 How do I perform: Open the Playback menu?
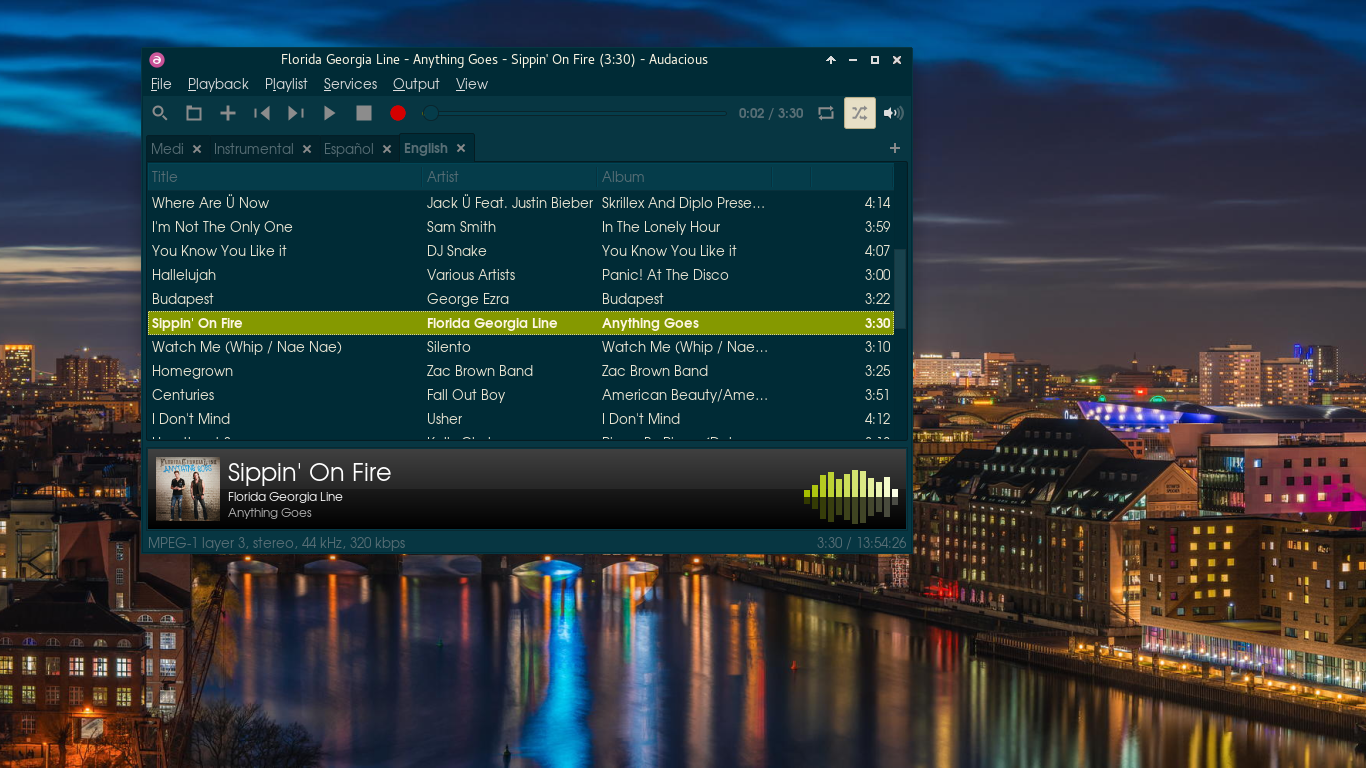click(218, 84)
